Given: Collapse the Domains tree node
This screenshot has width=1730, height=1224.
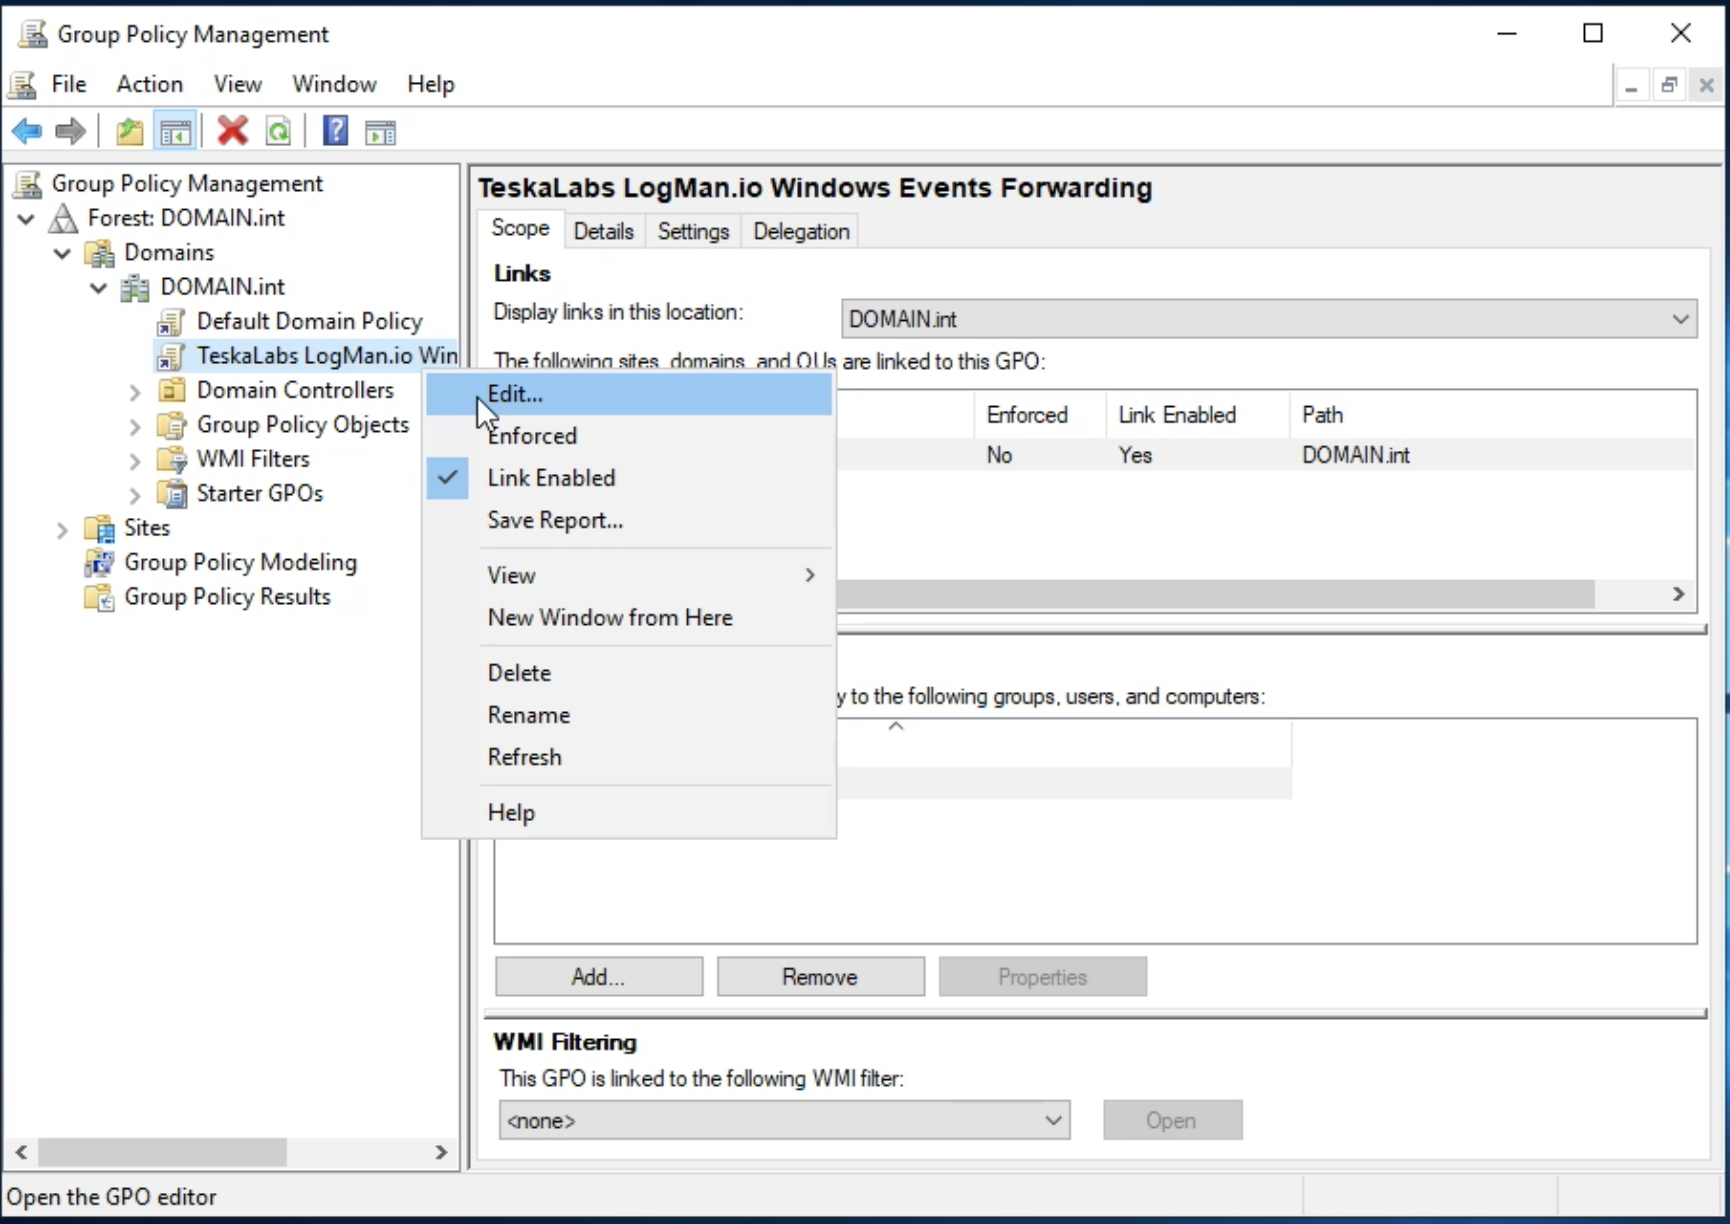Looking at the screenshot, I should coord(62,253).
